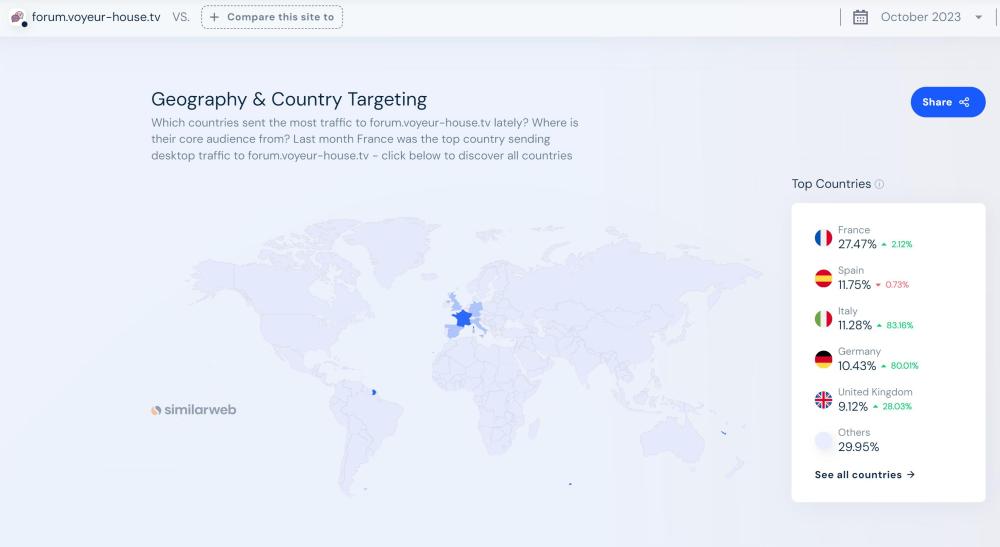Open the October 2023 date dropdown
The width and height of the screenshot is (1000, 547).
click(920, 17)
